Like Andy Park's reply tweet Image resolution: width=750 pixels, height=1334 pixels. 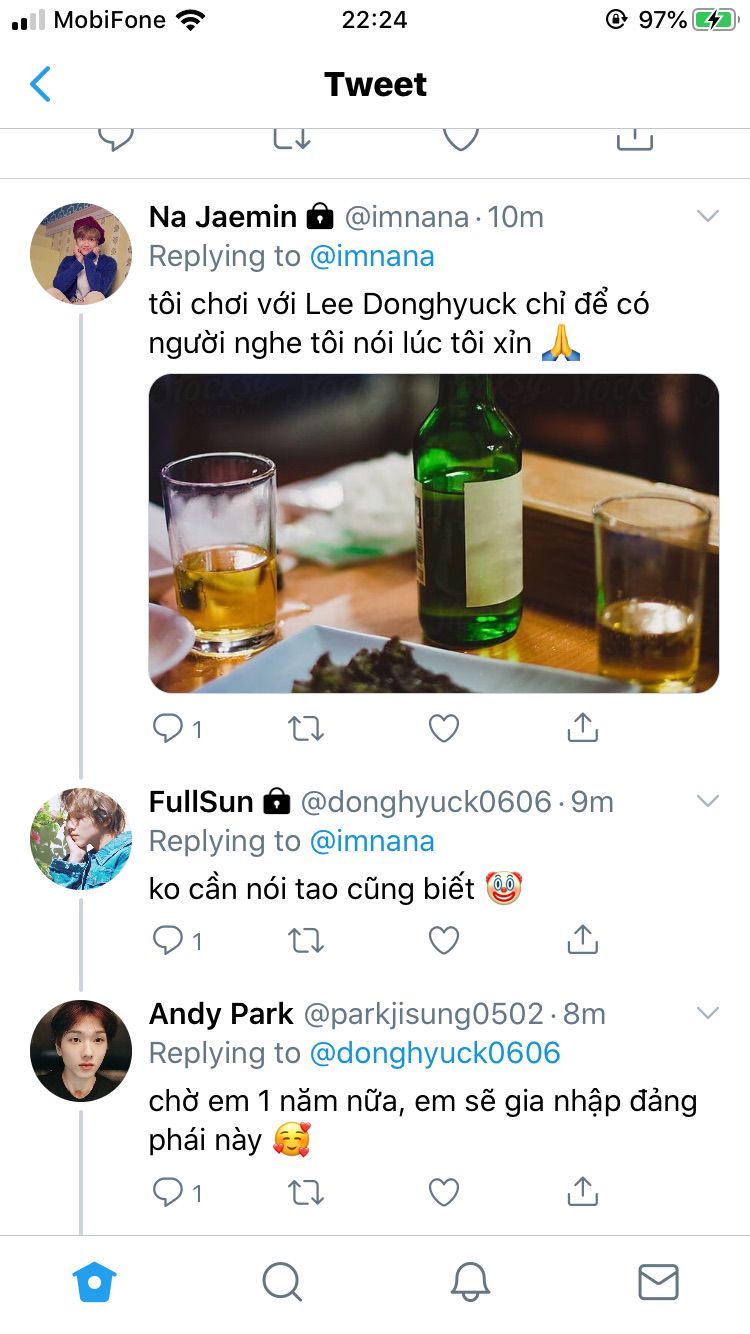coord(444,1191)
